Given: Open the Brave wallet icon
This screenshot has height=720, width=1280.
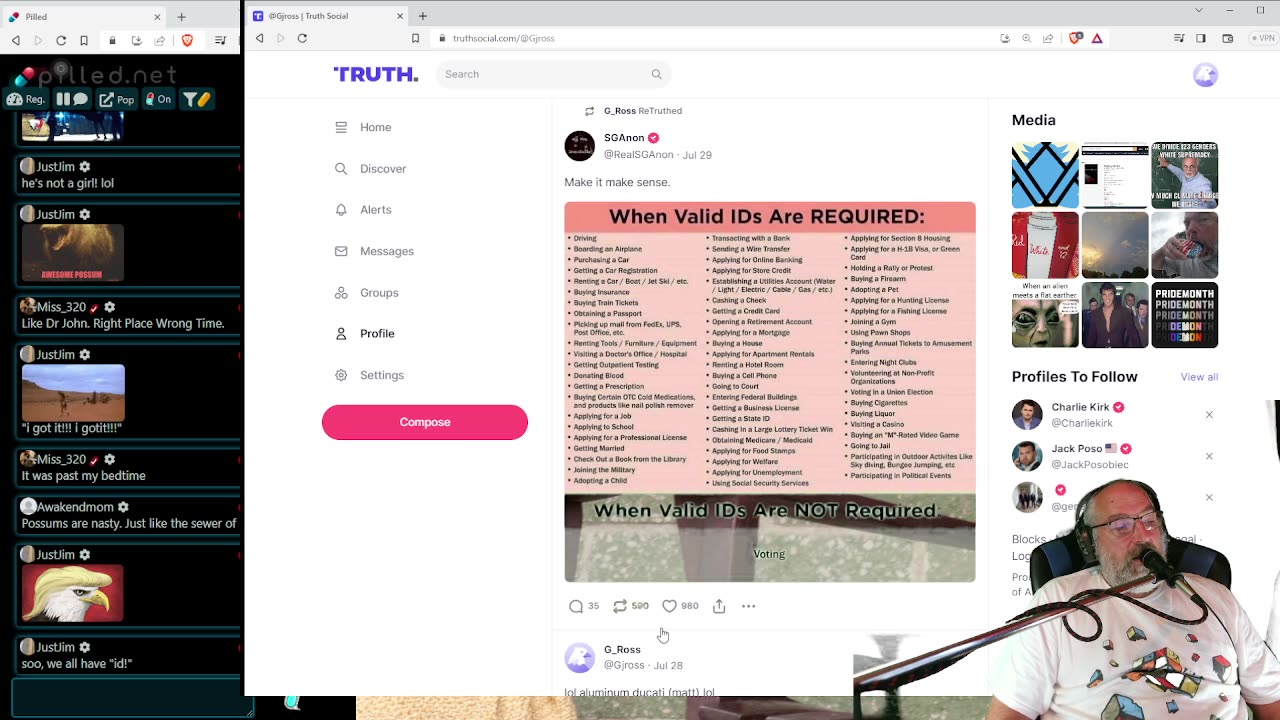Looking at the screenshot, I should coord(1228,38).
